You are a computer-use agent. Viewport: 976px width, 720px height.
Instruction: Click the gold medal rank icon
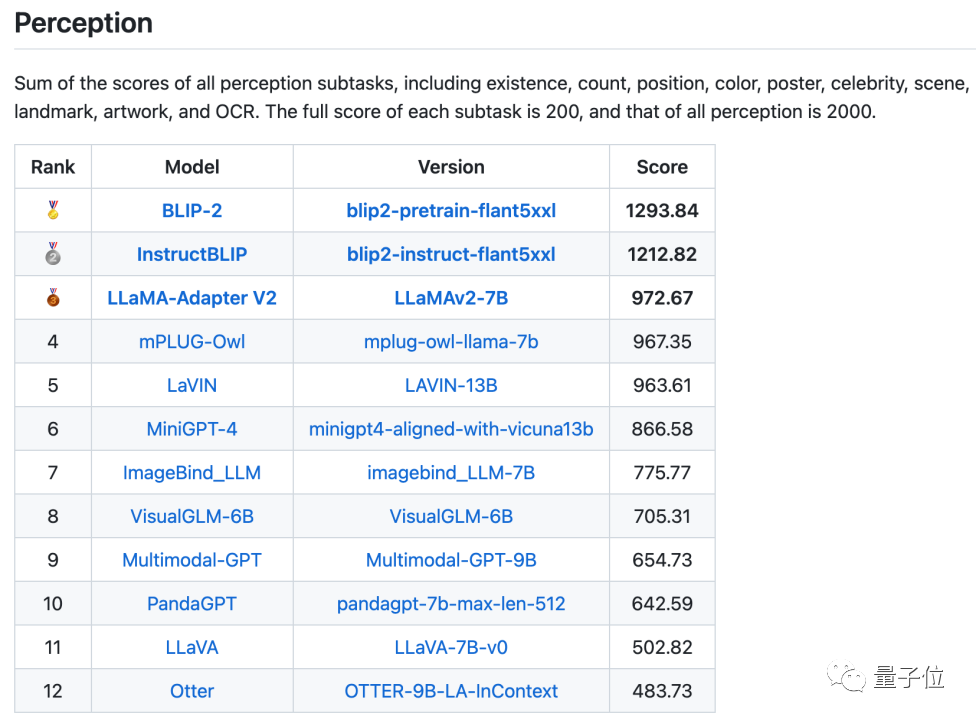[53, 210]
